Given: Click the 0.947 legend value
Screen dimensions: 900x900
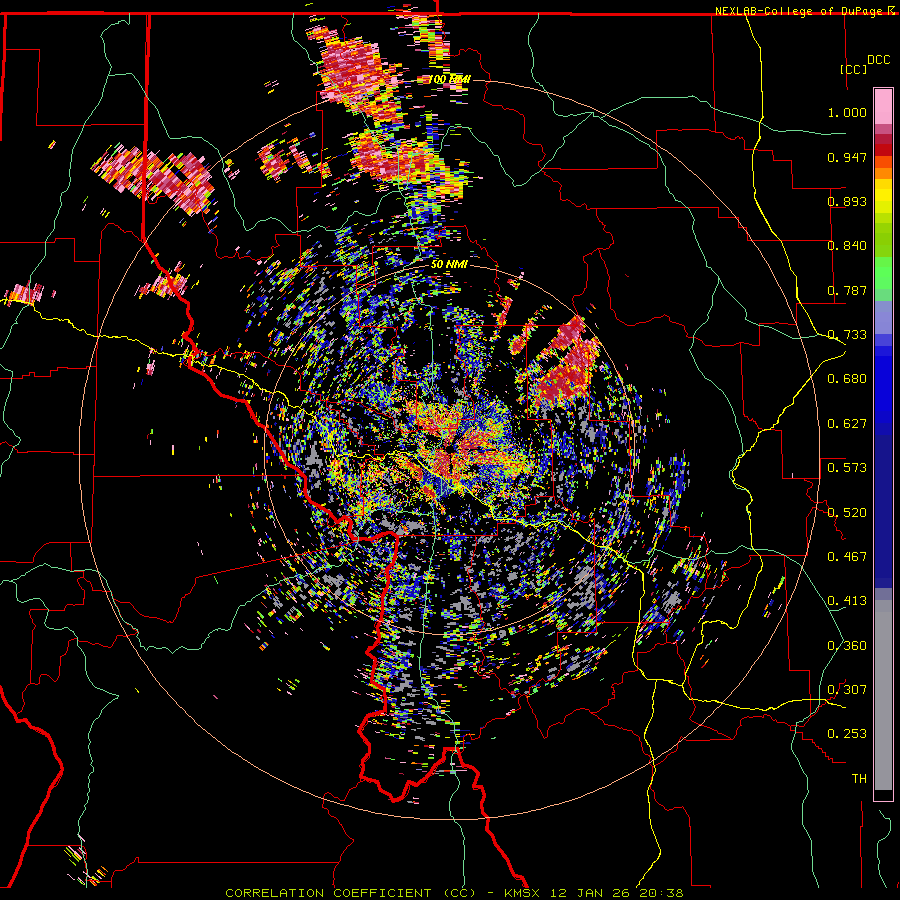Looking at the screenshot, I should (x=847, y=157).
